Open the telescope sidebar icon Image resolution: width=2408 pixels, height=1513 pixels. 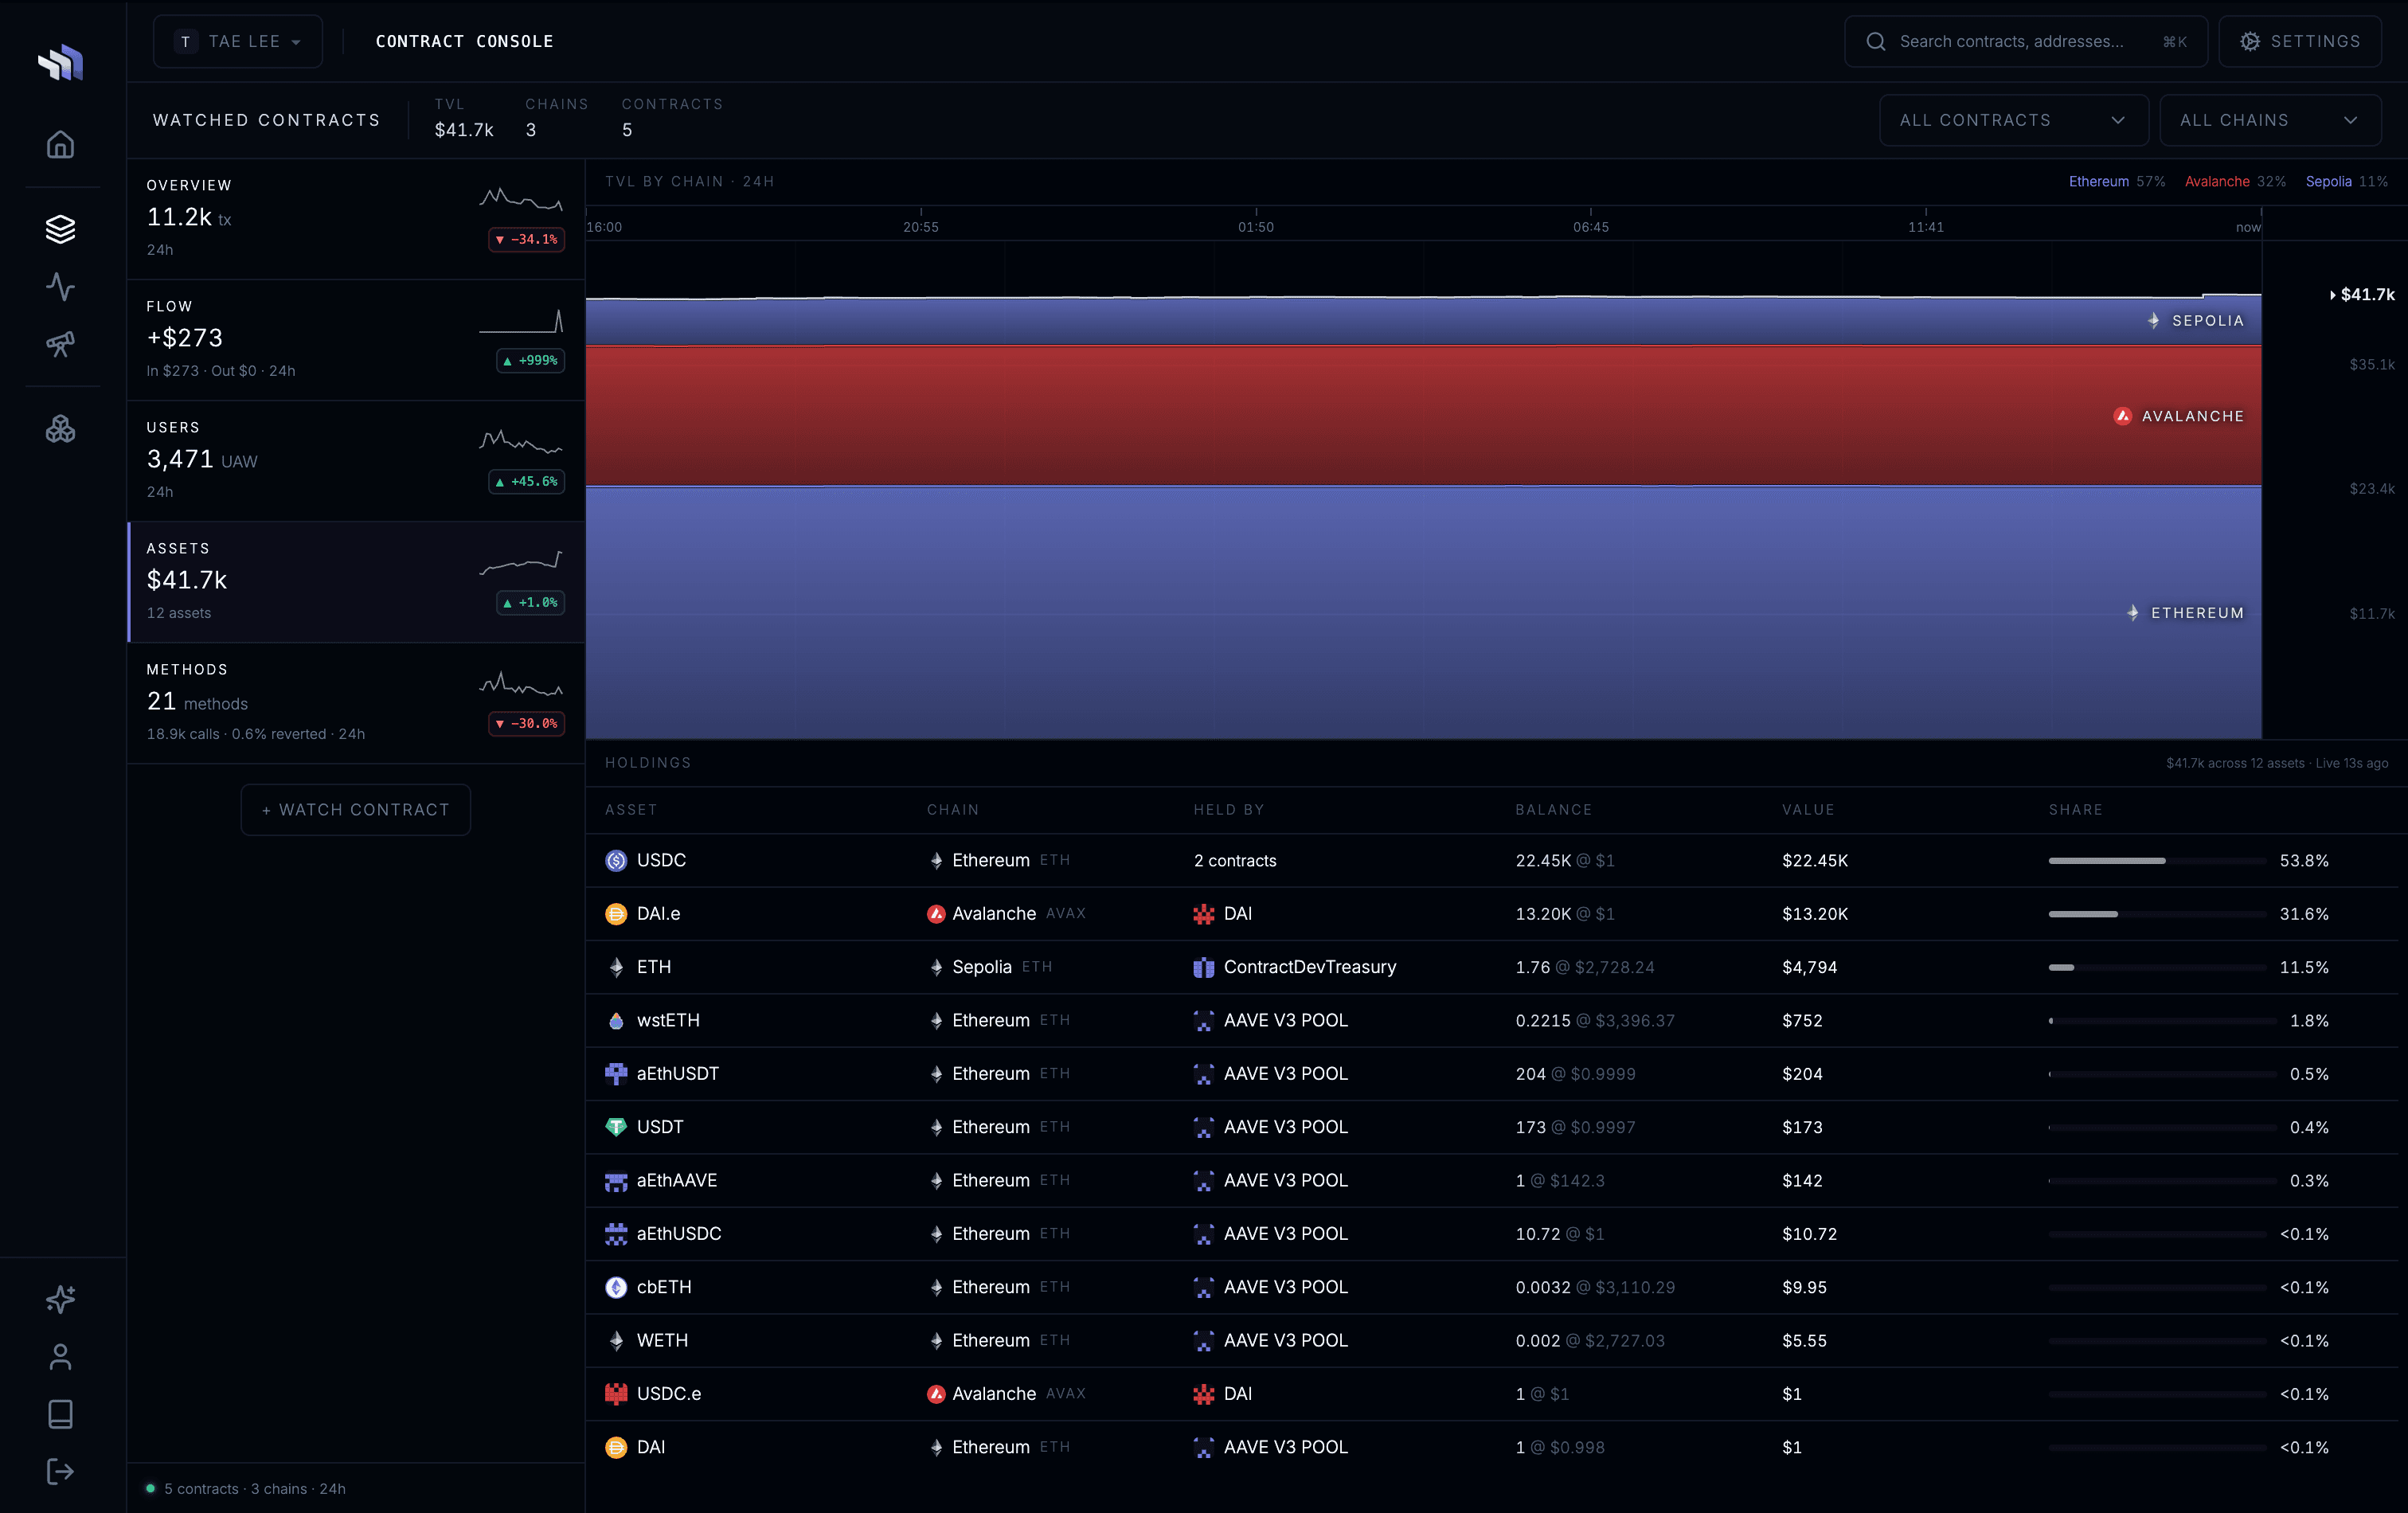coord(60,345)
